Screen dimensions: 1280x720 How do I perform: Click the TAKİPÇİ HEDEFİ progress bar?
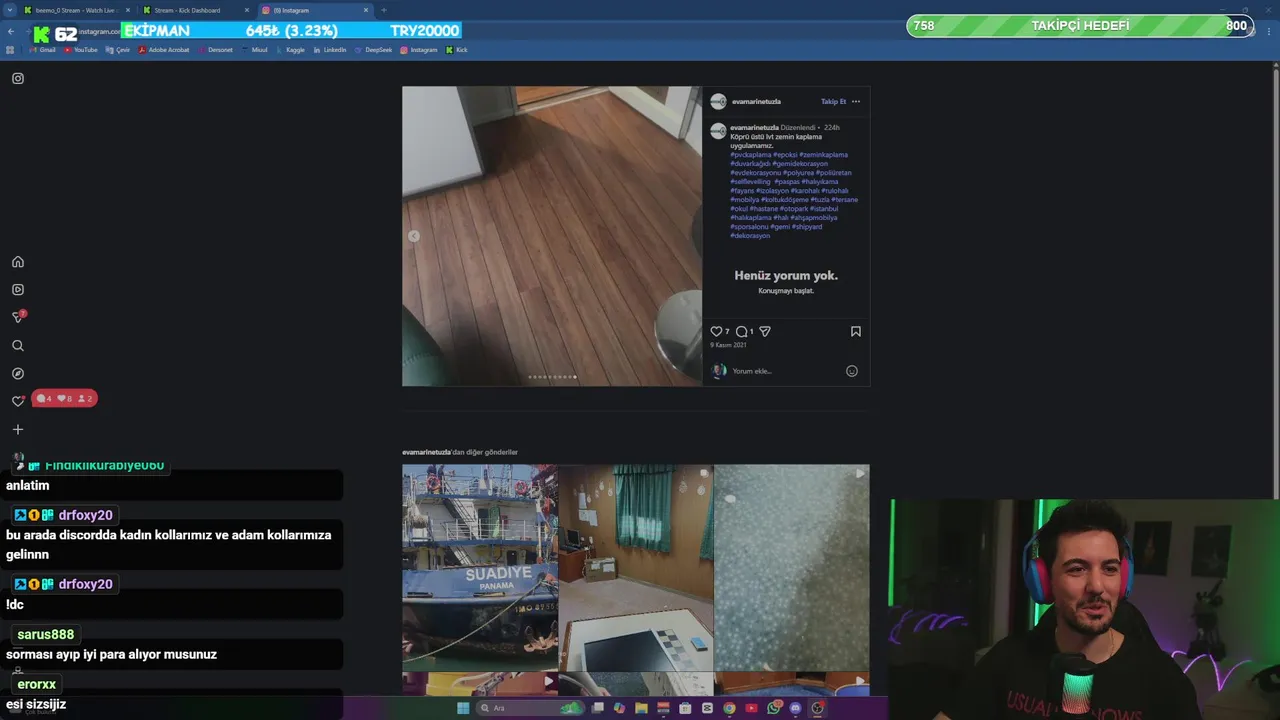click(x=1081, y=25)
